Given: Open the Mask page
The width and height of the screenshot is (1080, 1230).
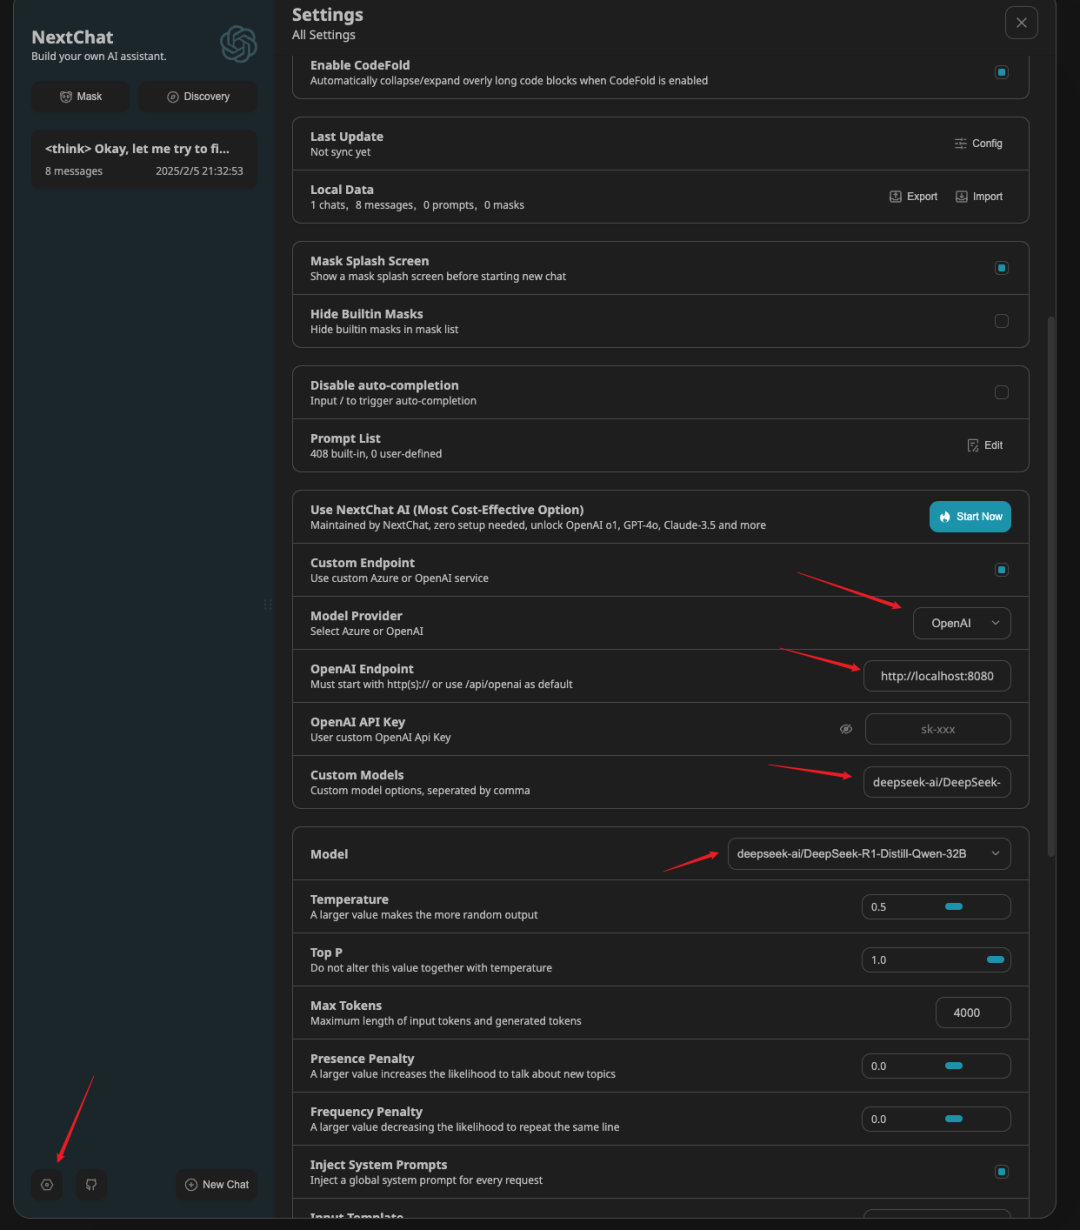Looking at the screenshot, I should (x=80, y=96).
